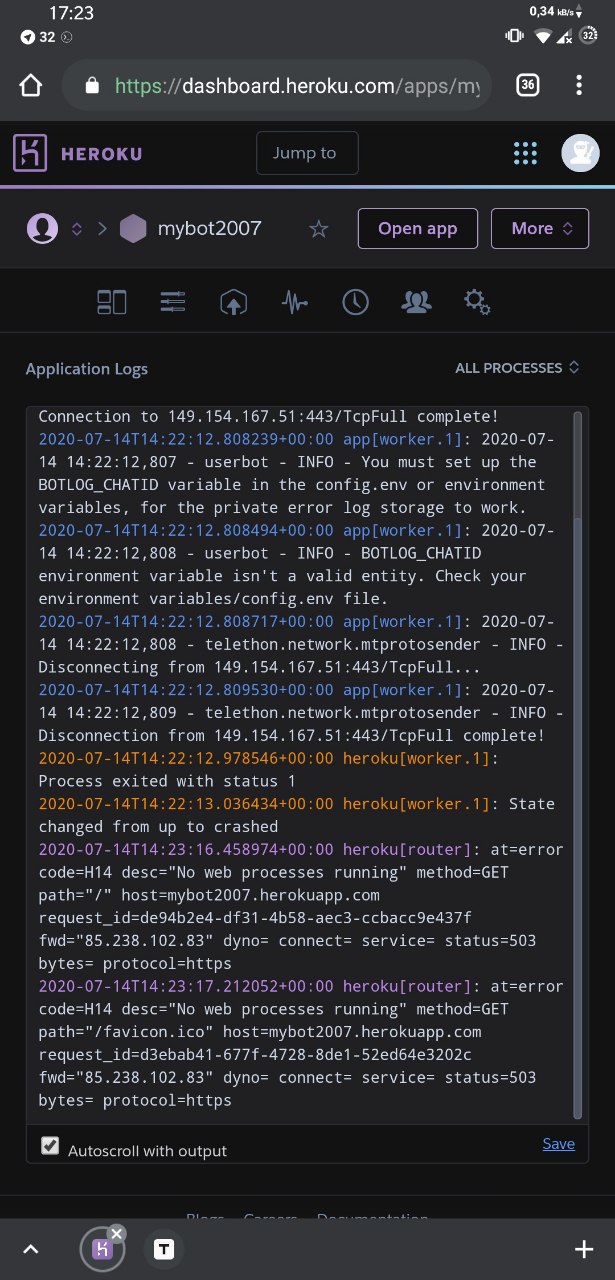This screenshot has width=615, height=1280.
Task: Open the Jump to search box
Action: pos(307,153)
